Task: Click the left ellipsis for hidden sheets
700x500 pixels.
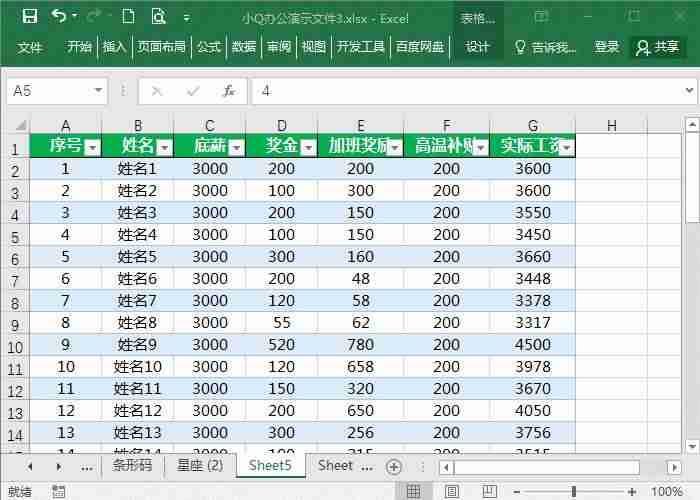Action: tap(87, 468)
